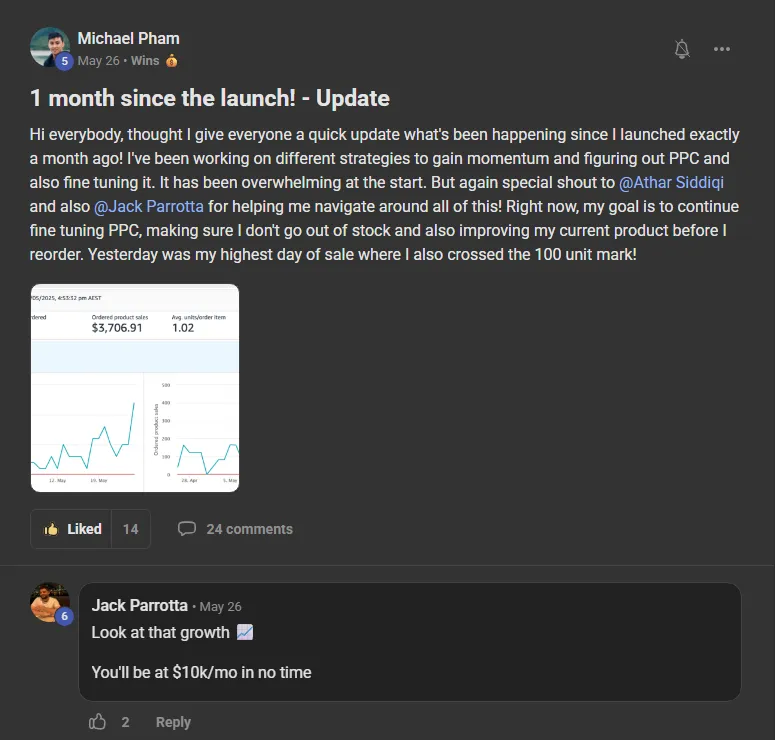Click Michael Pham's profile avatar
This screenshot has width=775, height=740.
tap(48, 46)
